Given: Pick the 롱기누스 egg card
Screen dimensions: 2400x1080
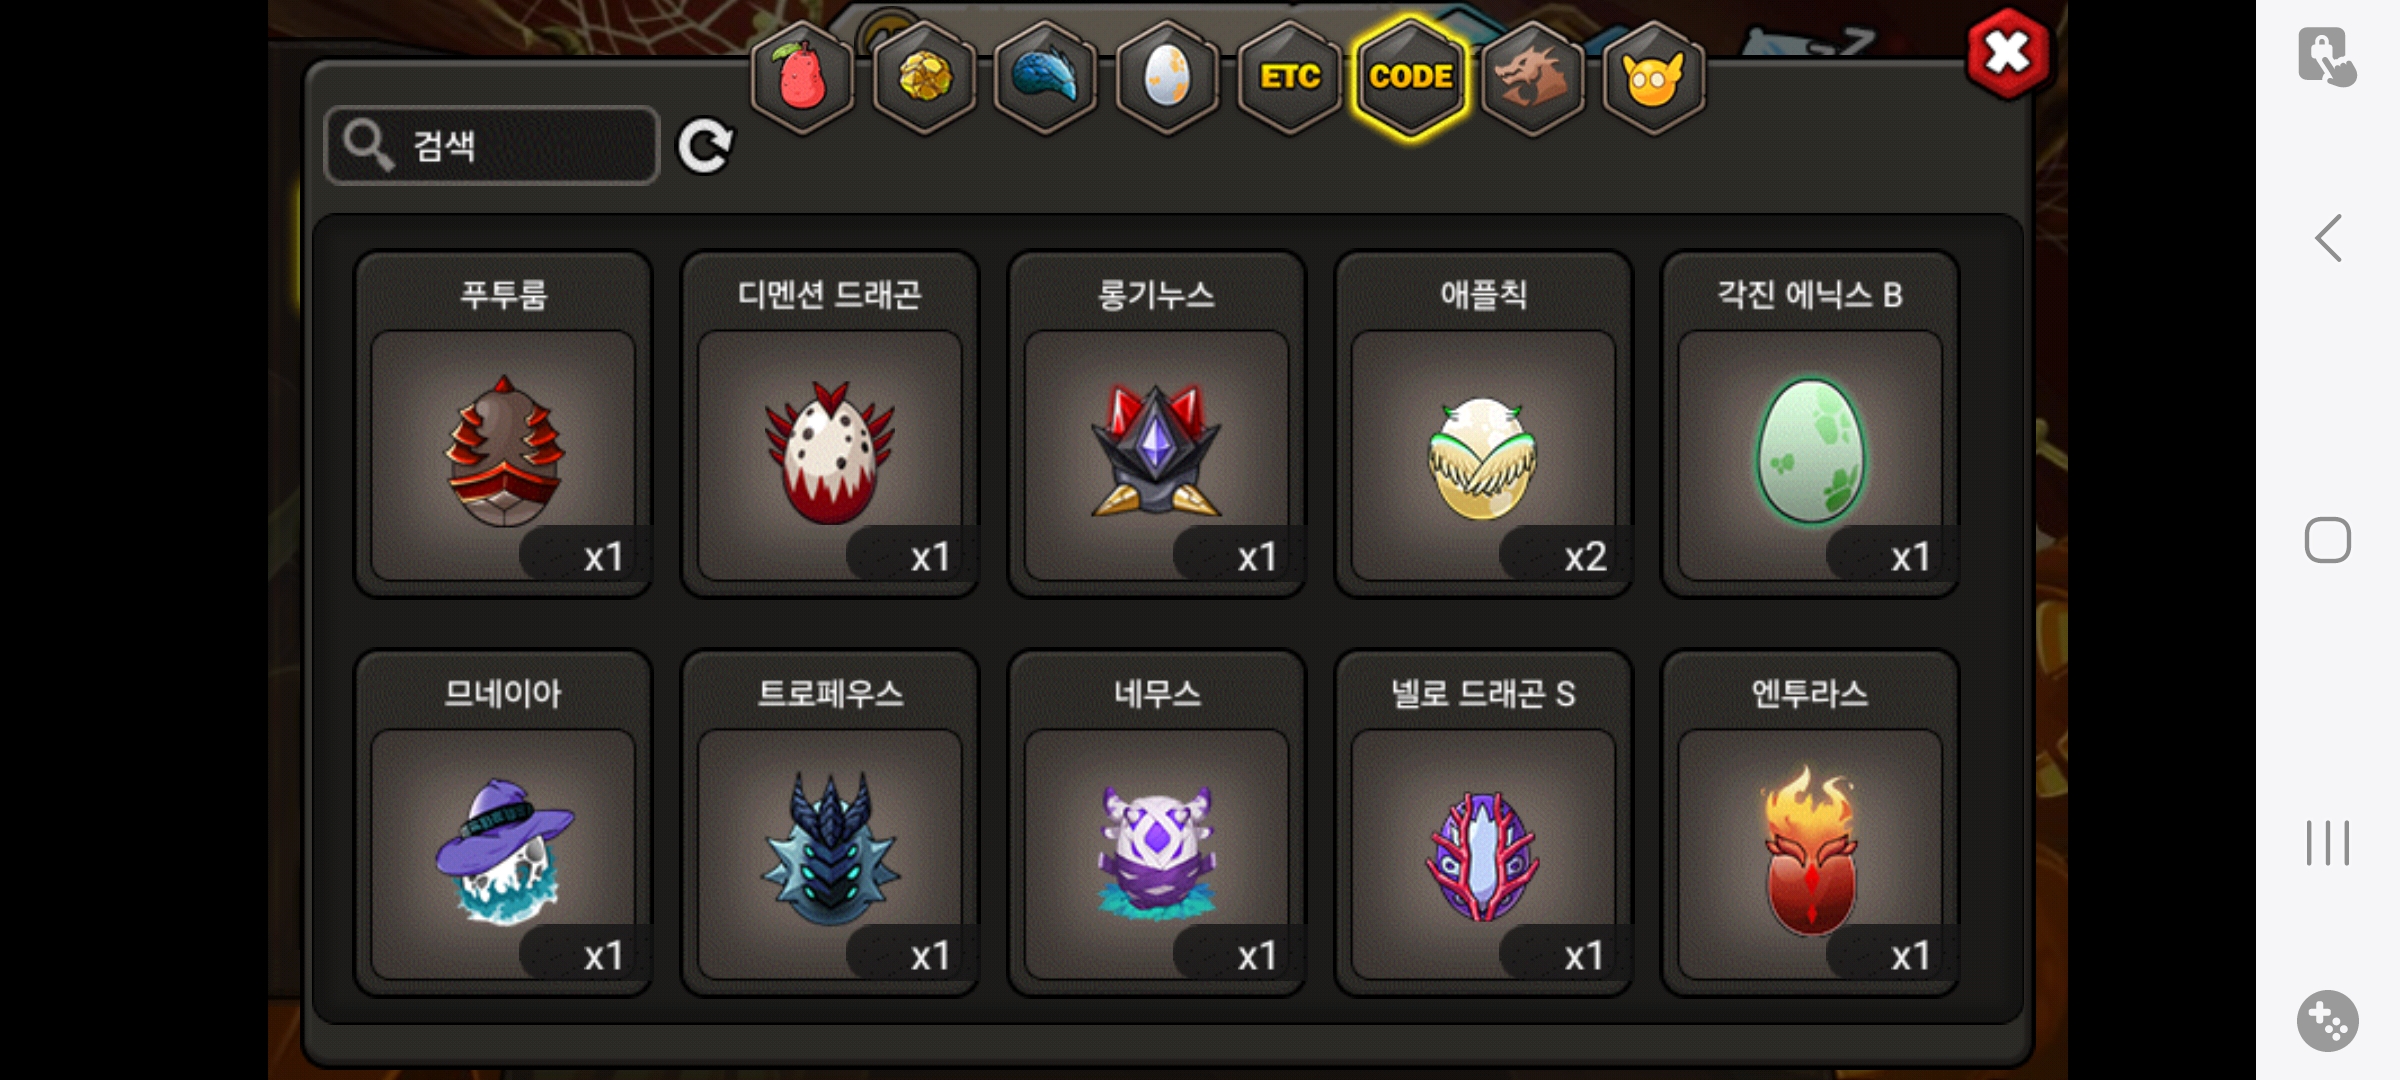Looking at the screenshot, I should click(1157, 424).
